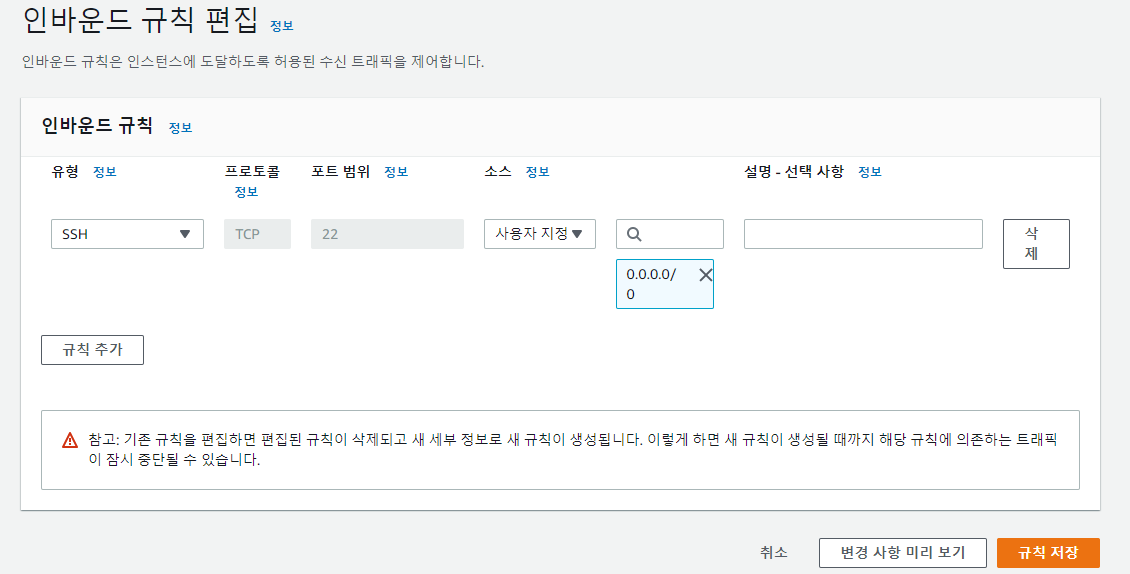This screenshot has width=1130, height=574.
Task: Open the 정보 link next to 유형
Action: [x=104, y=172]
